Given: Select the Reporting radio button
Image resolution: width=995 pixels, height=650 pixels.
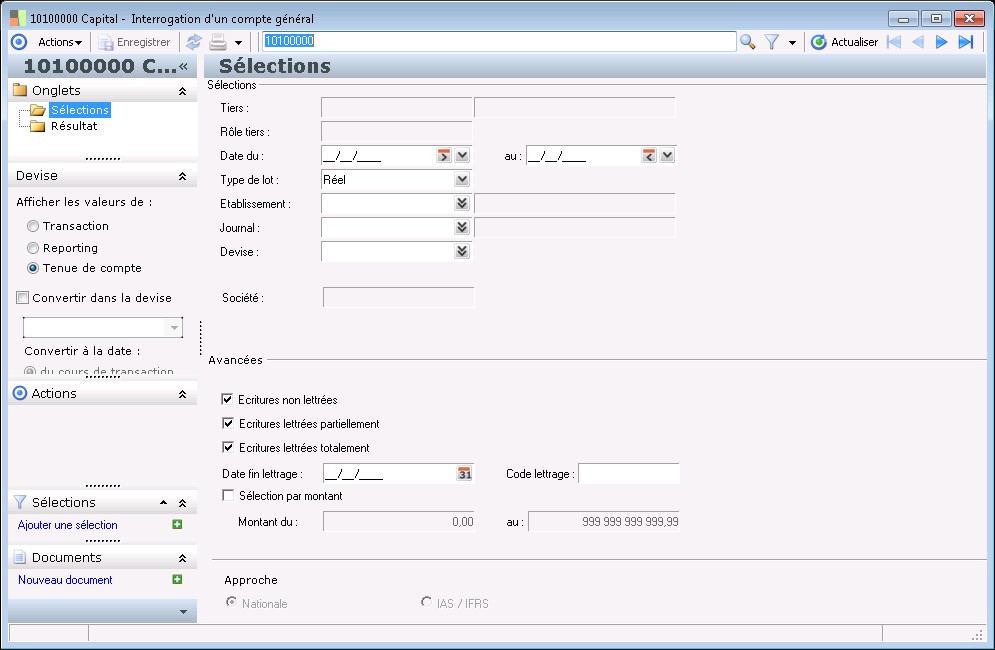Looking at the screenshot, I should point(33,248).
